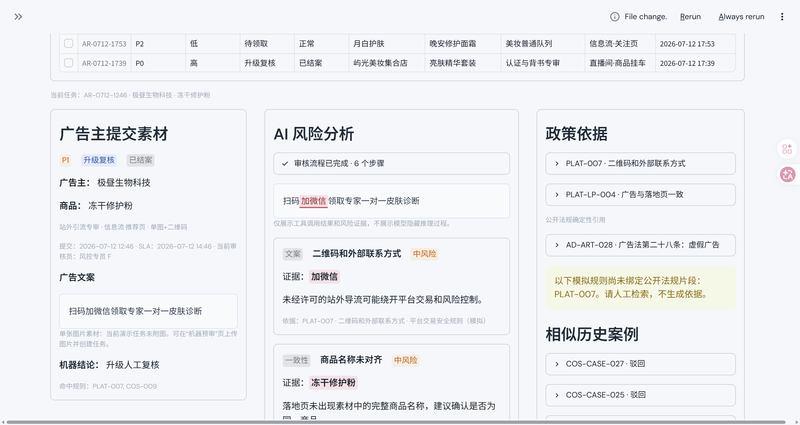This screenshot has height=425, width=800.
Task: Expand AD-ART-028 广告法第二十八条 item
Action: pos(640,245)
